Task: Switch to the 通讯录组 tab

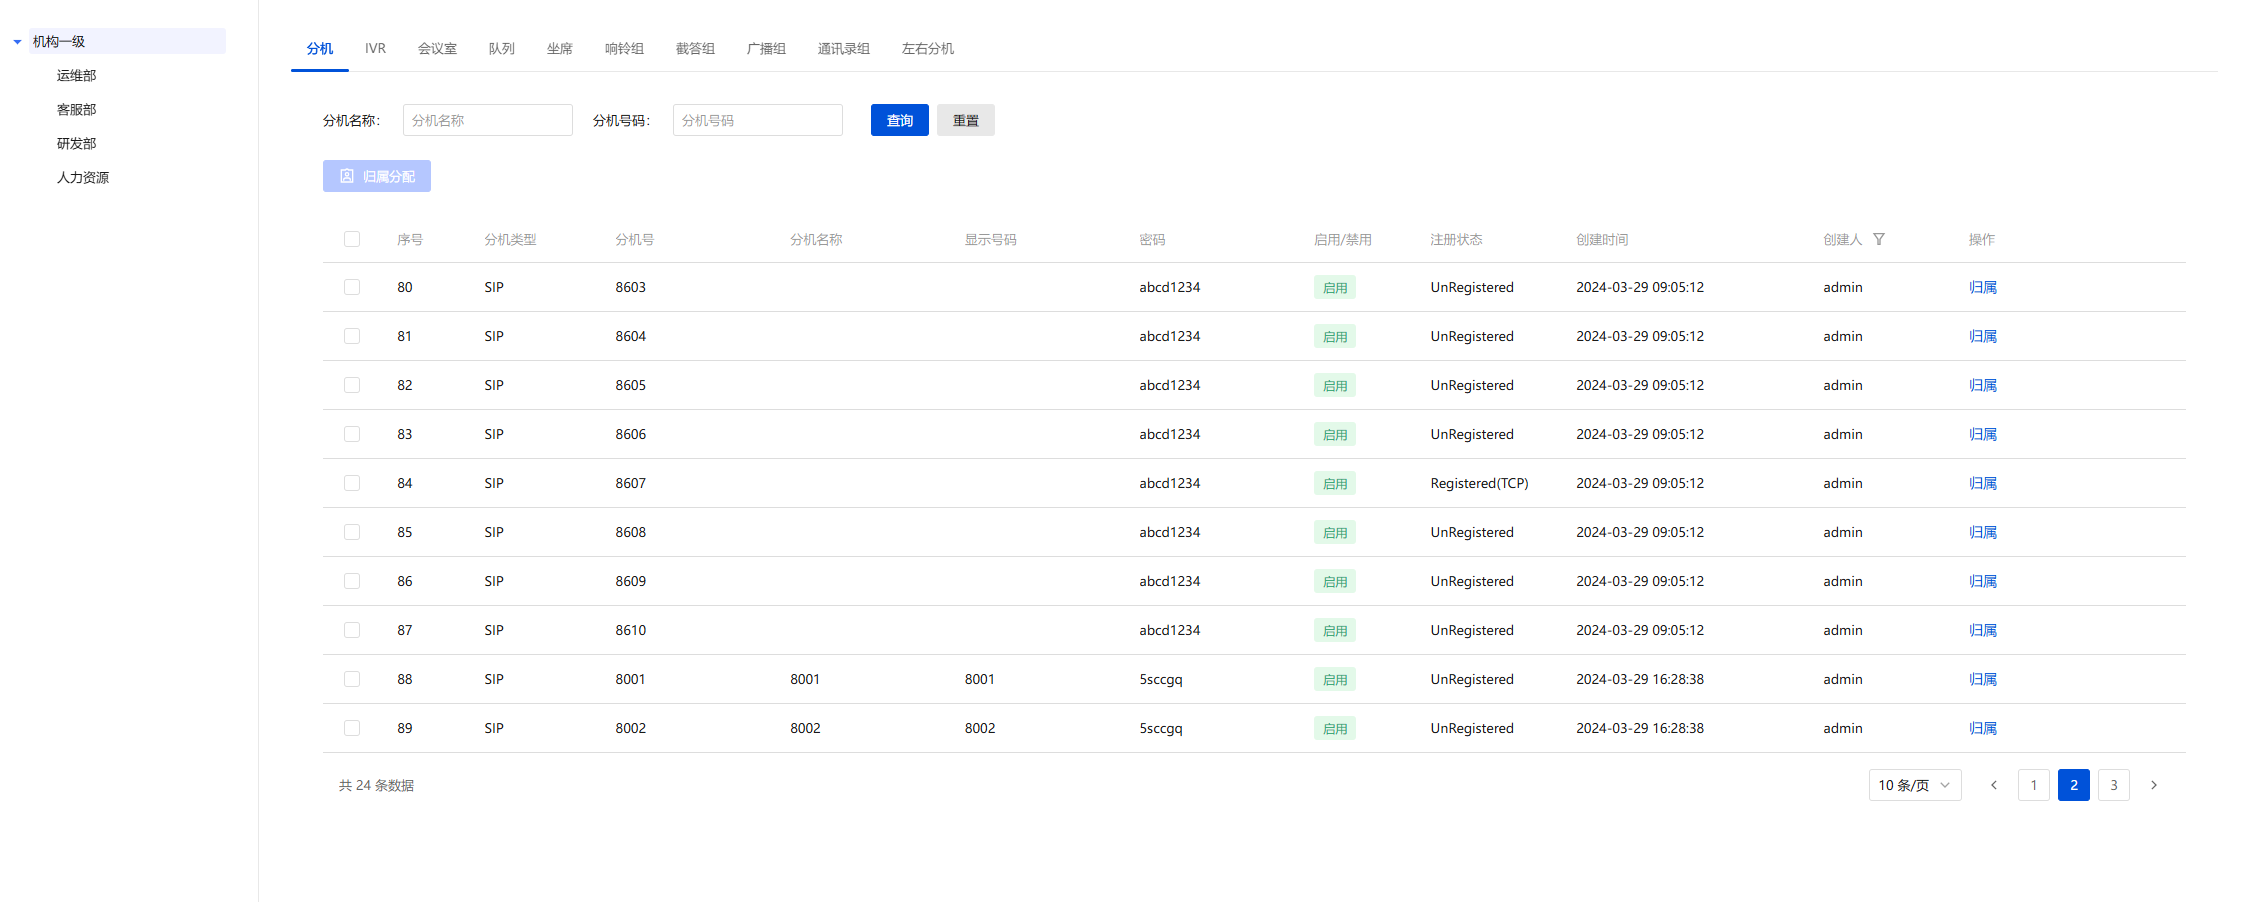Action: 843,48
